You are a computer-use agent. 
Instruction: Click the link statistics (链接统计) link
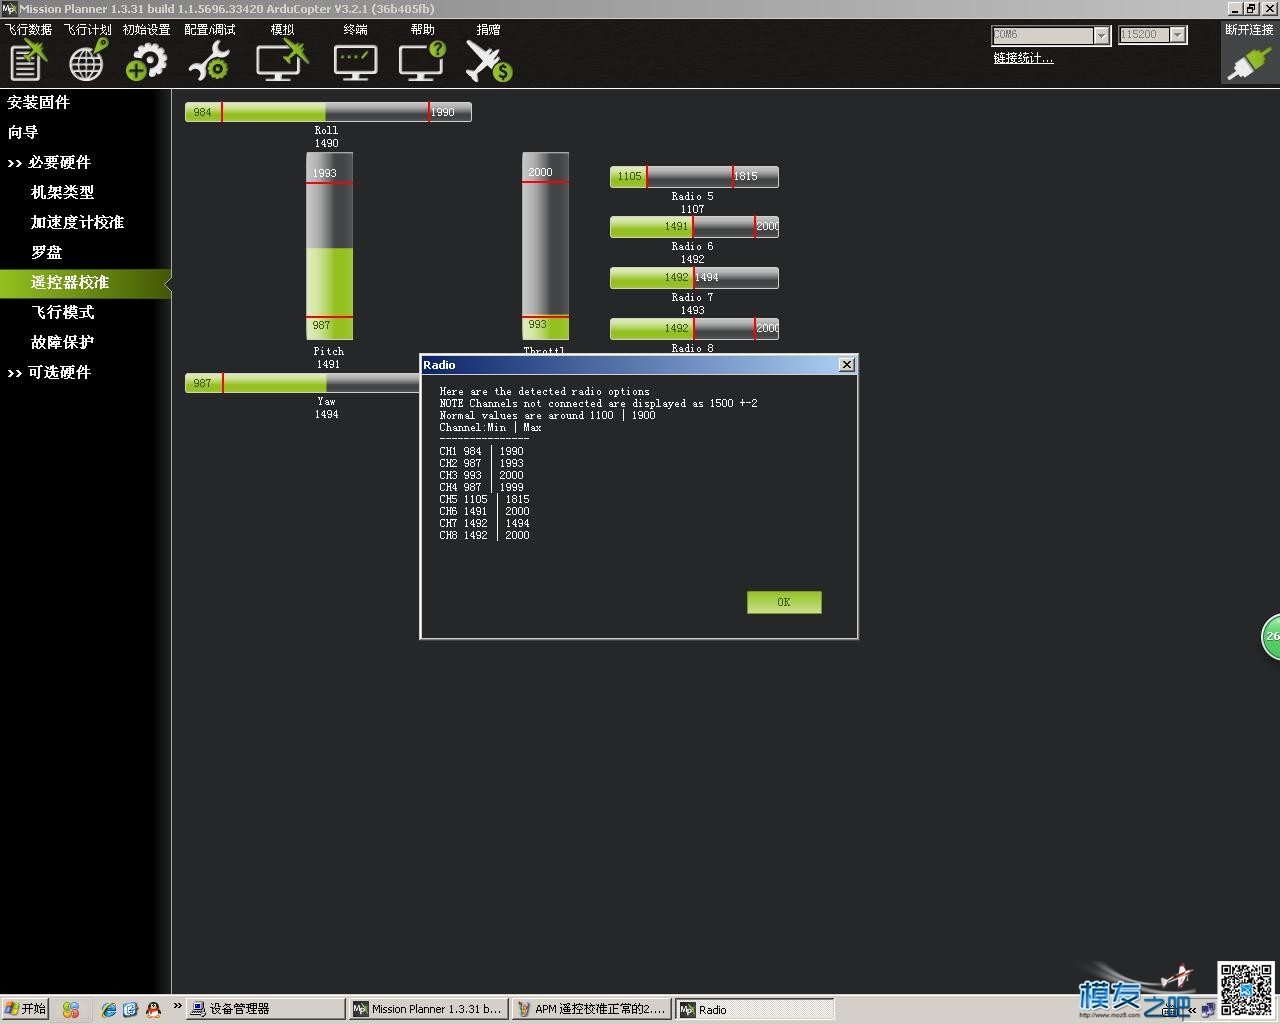[x=1023, y=58]
